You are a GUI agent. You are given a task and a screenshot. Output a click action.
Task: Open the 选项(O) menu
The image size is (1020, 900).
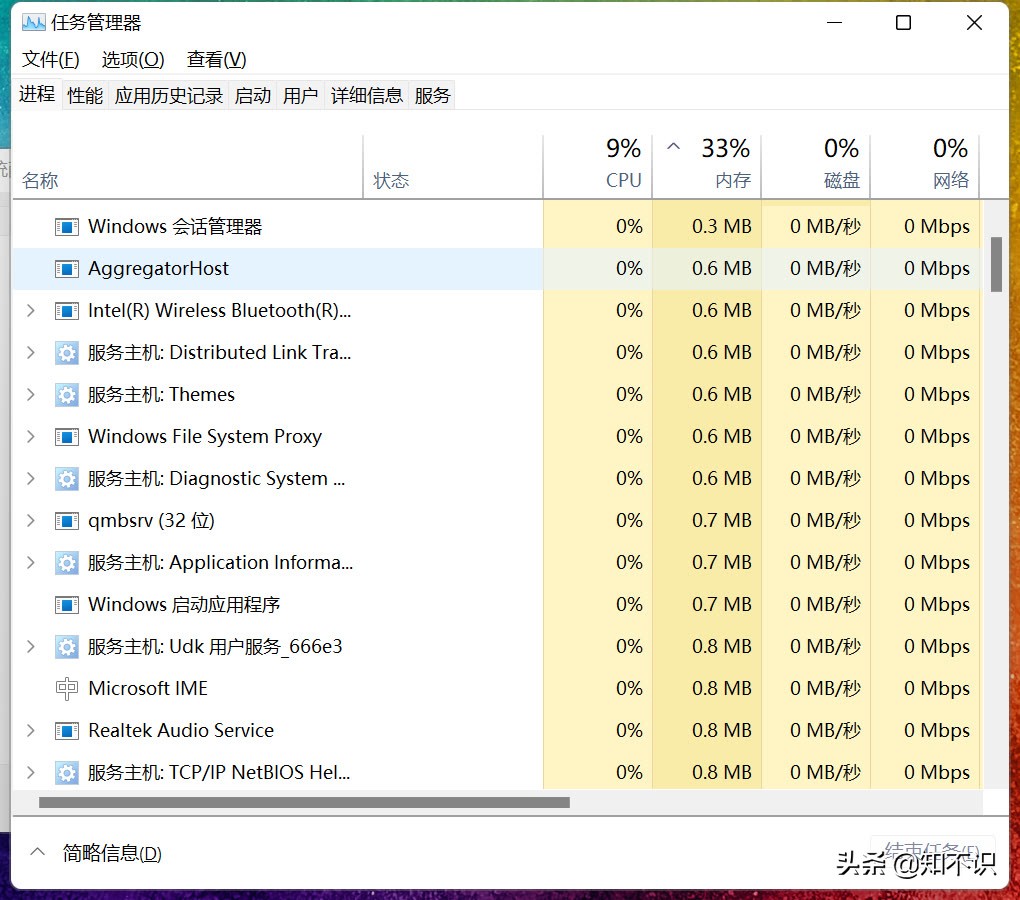(x=132, y=59)
